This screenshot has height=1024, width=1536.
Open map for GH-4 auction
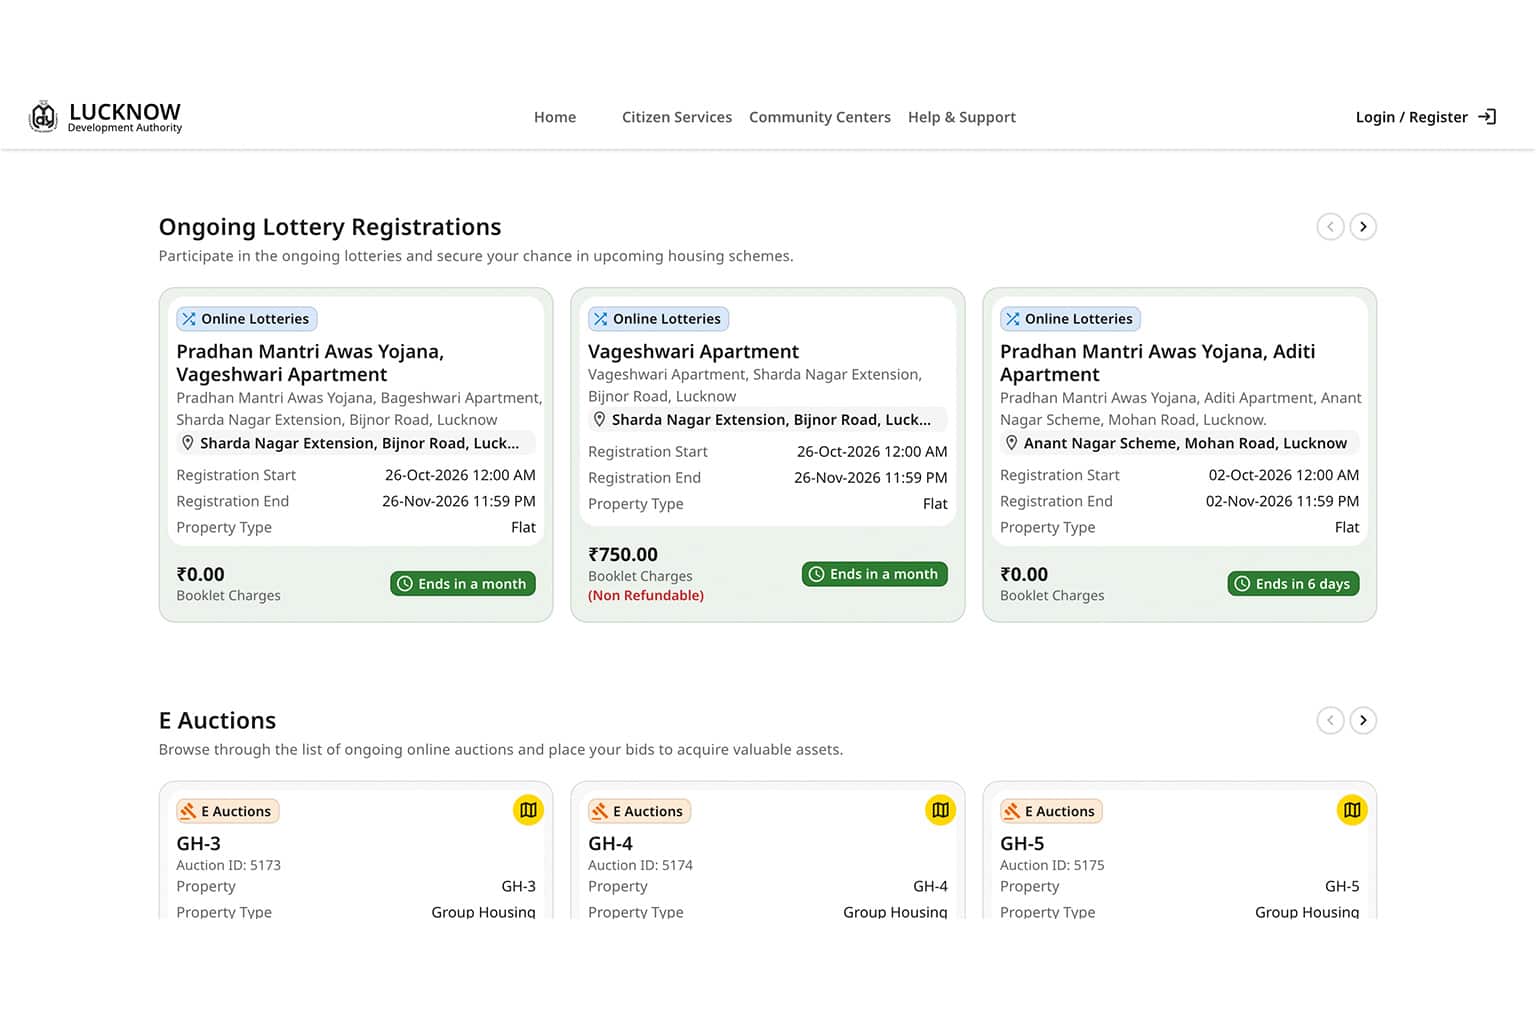click(940, 810)
